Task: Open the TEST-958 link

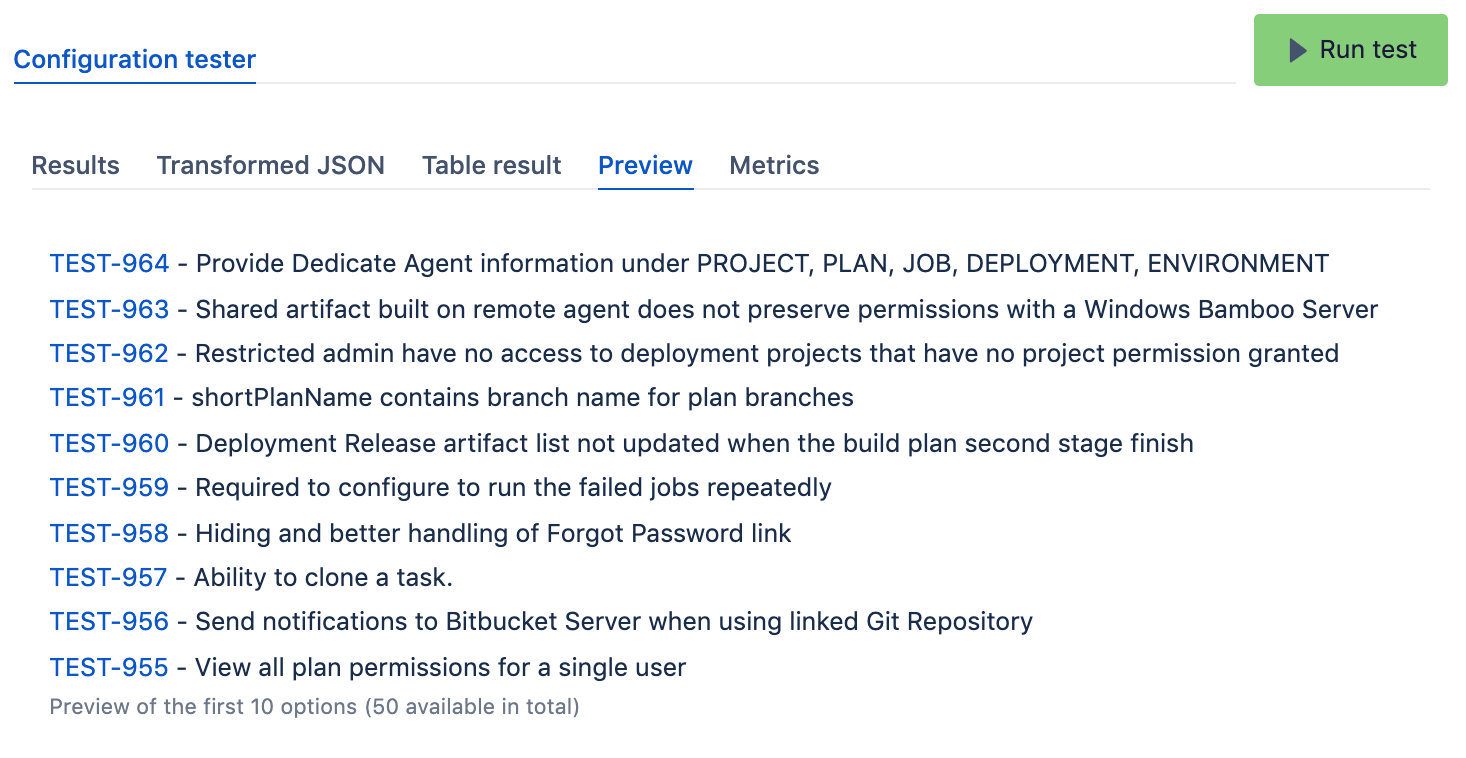Action: pyautogui.click(x=109, y=533)
